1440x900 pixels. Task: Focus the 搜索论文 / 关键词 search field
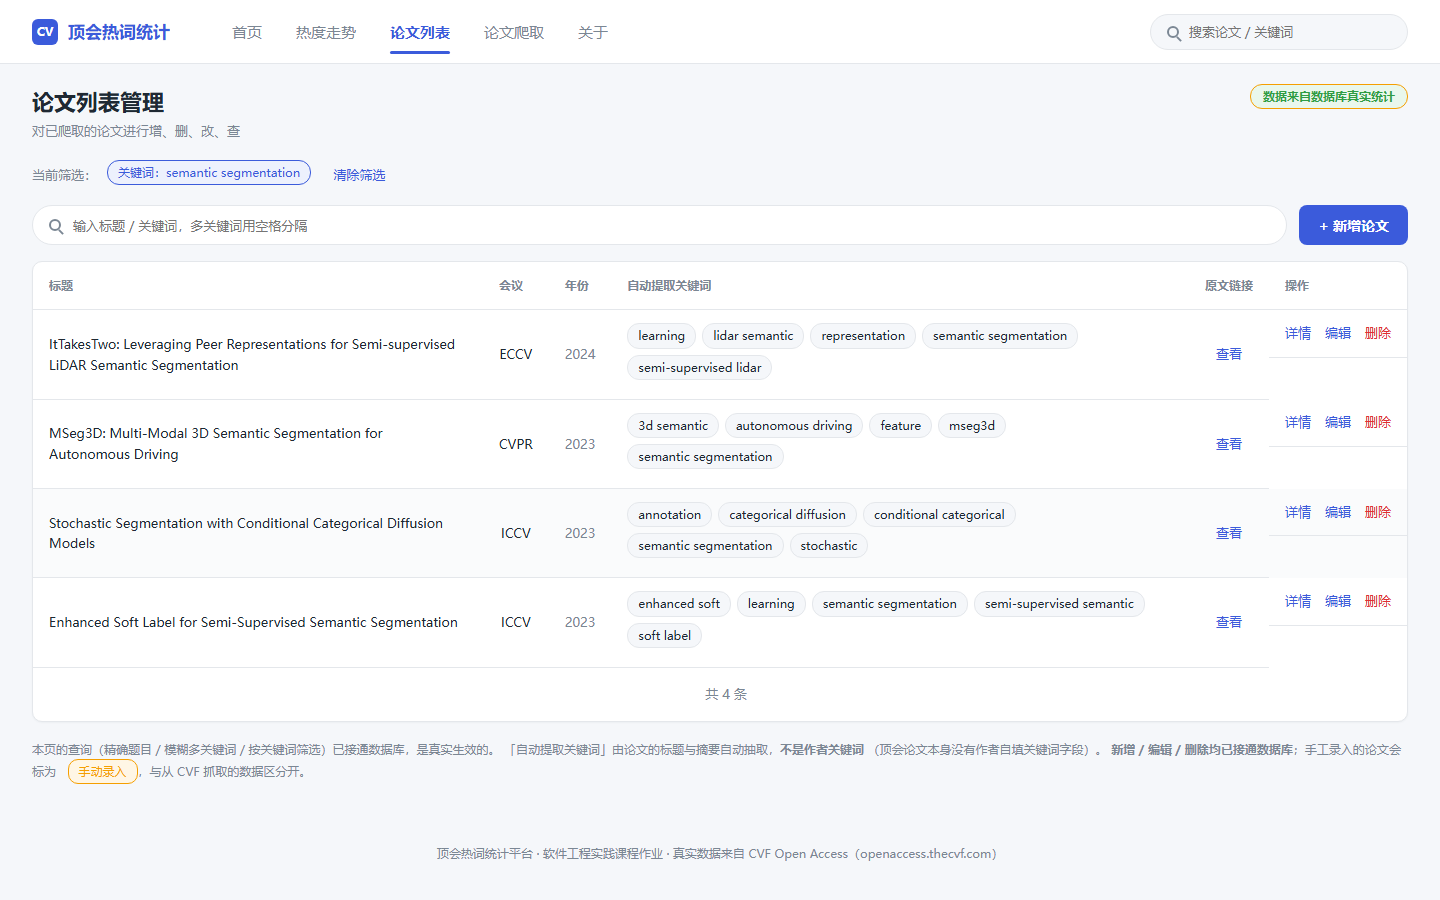(1279, 32)
